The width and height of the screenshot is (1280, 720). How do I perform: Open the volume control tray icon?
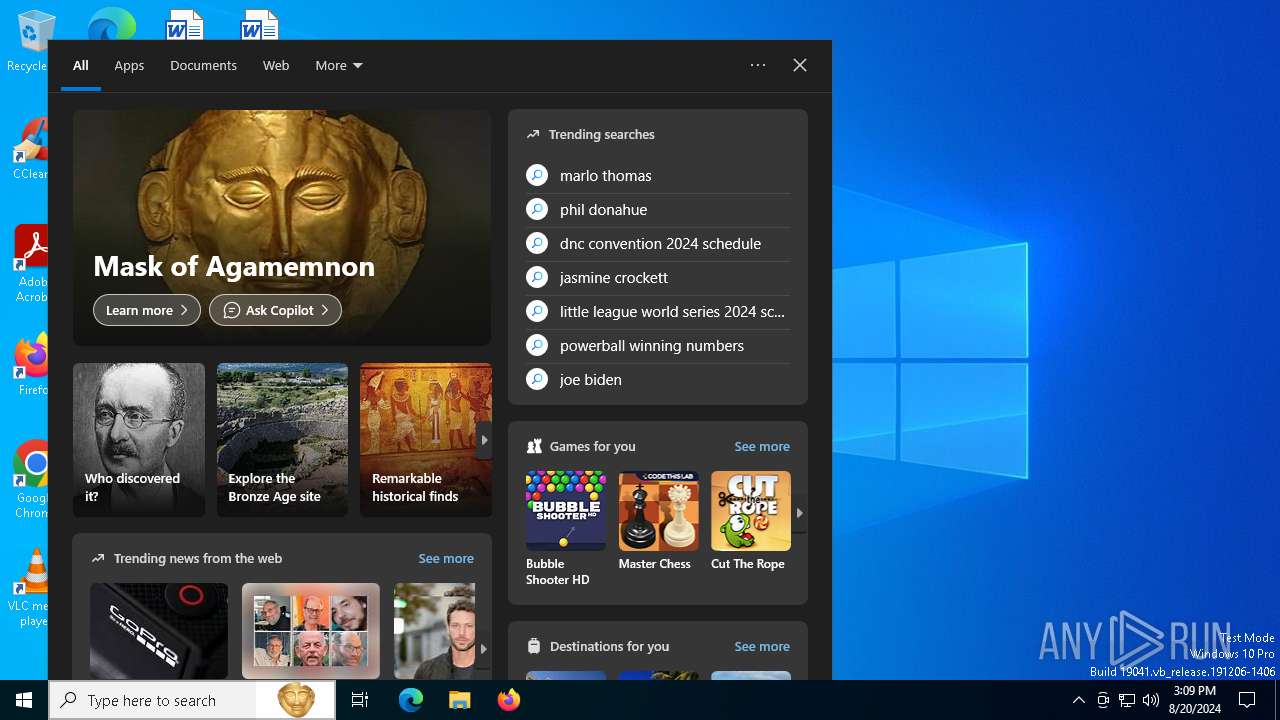(1151, 700)
